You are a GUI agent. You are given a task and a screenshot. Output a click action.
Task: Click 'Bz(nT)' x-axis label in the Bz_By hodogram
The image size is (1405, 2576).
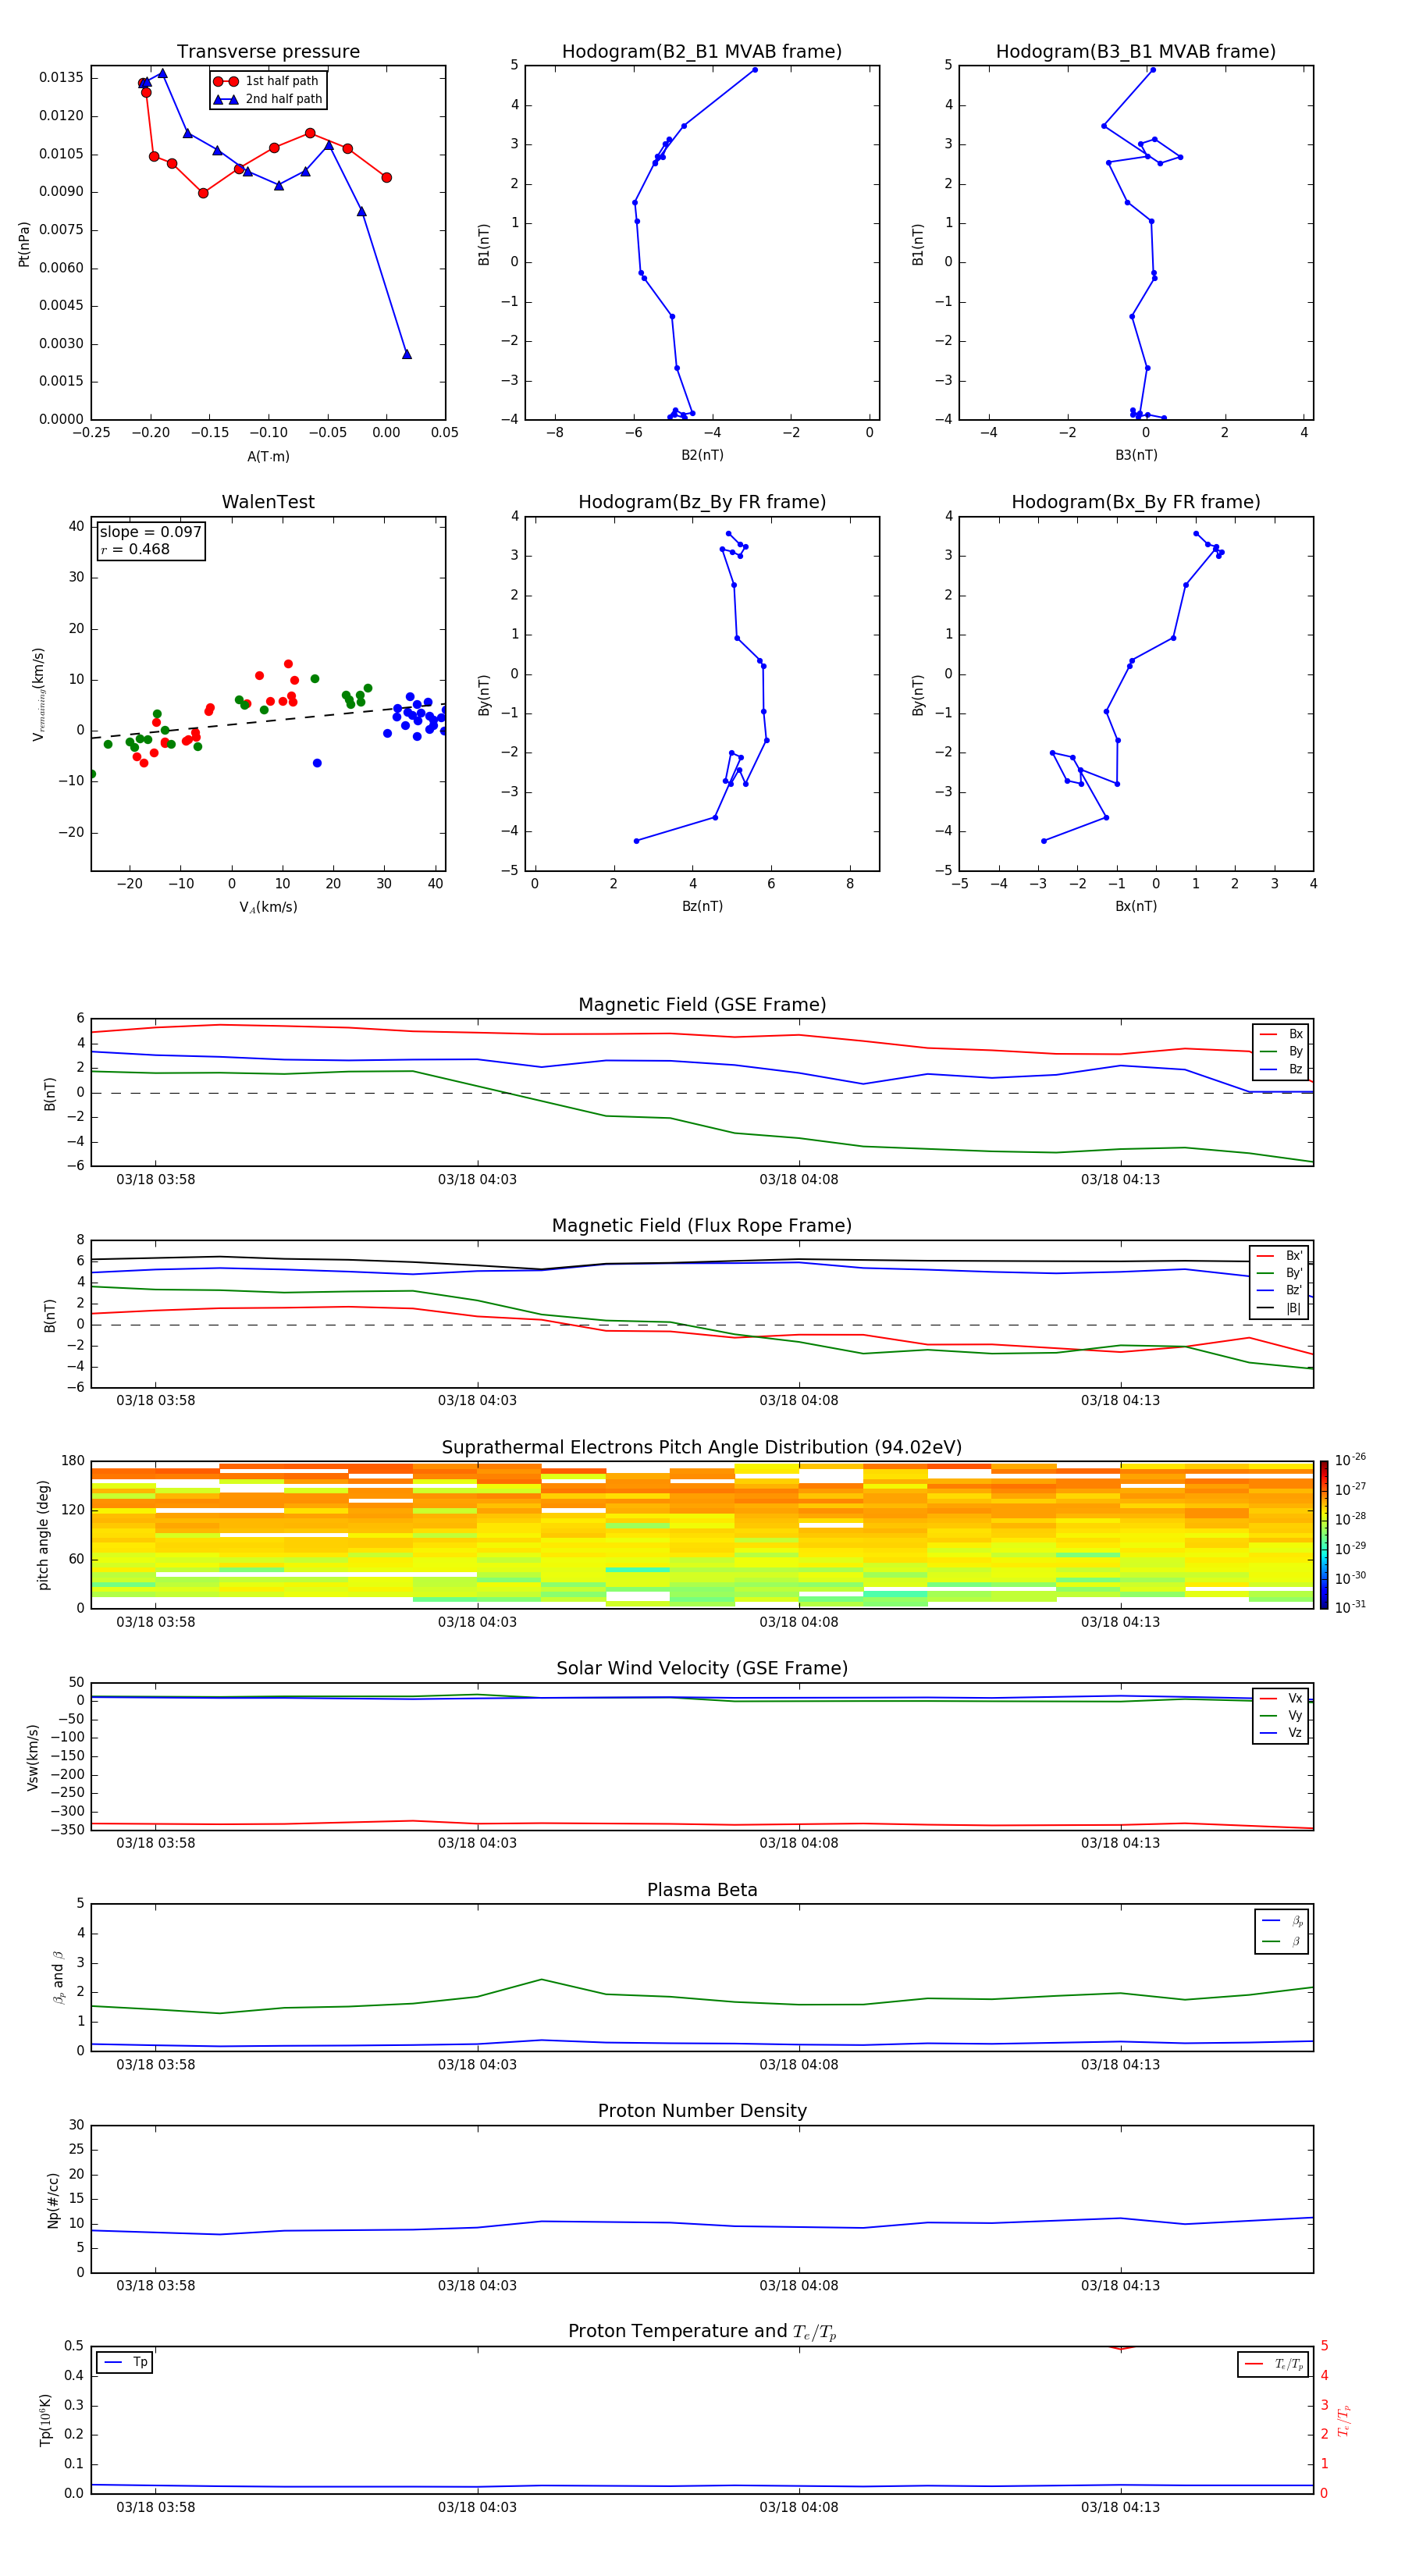(702, 906)
